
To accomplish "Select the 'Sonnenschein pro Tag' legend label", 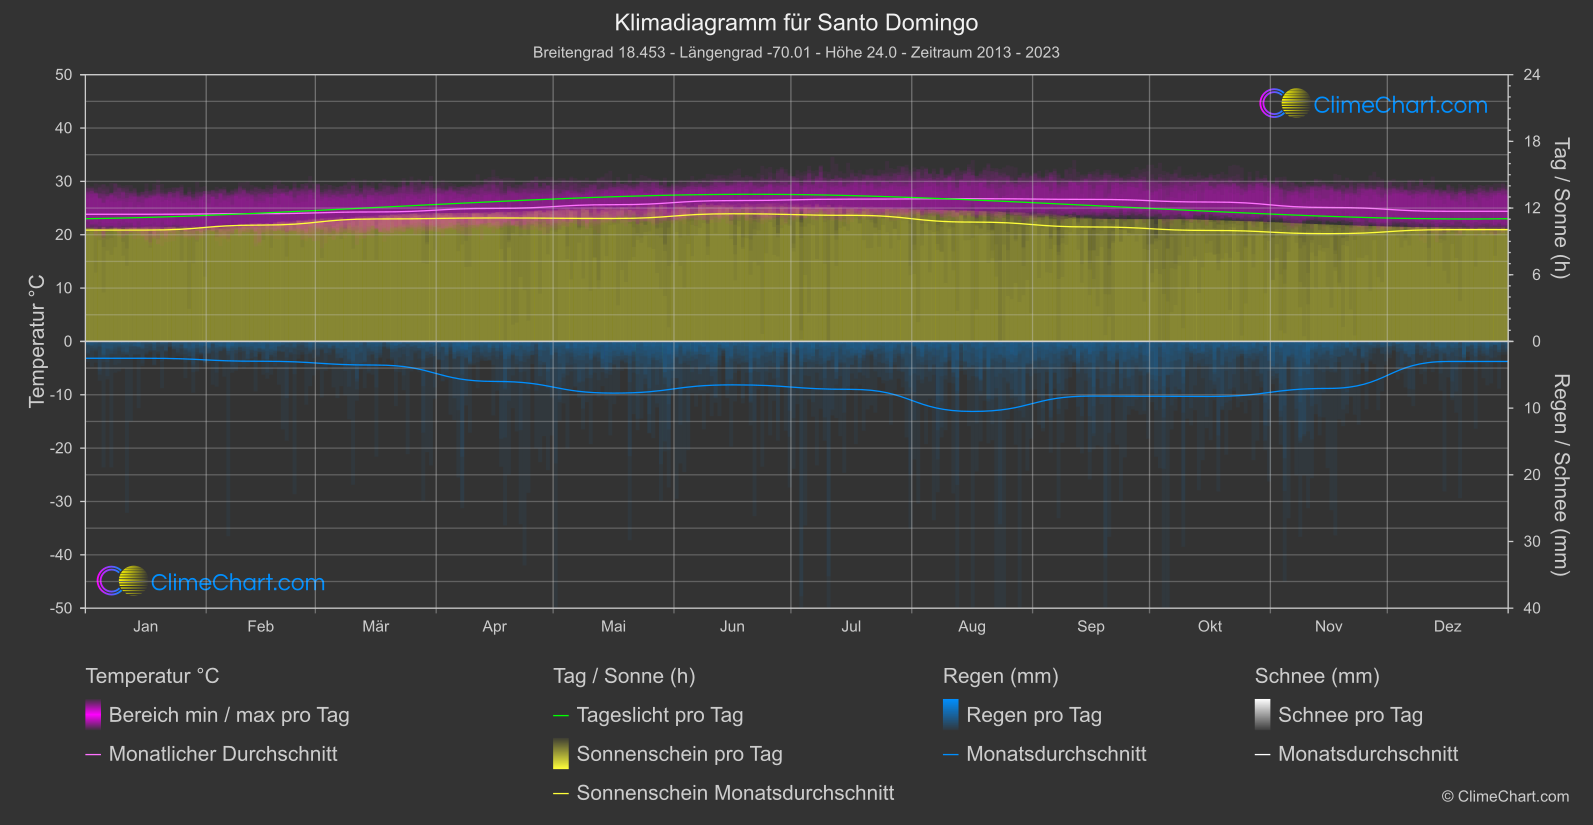I will tap(680, 754).
